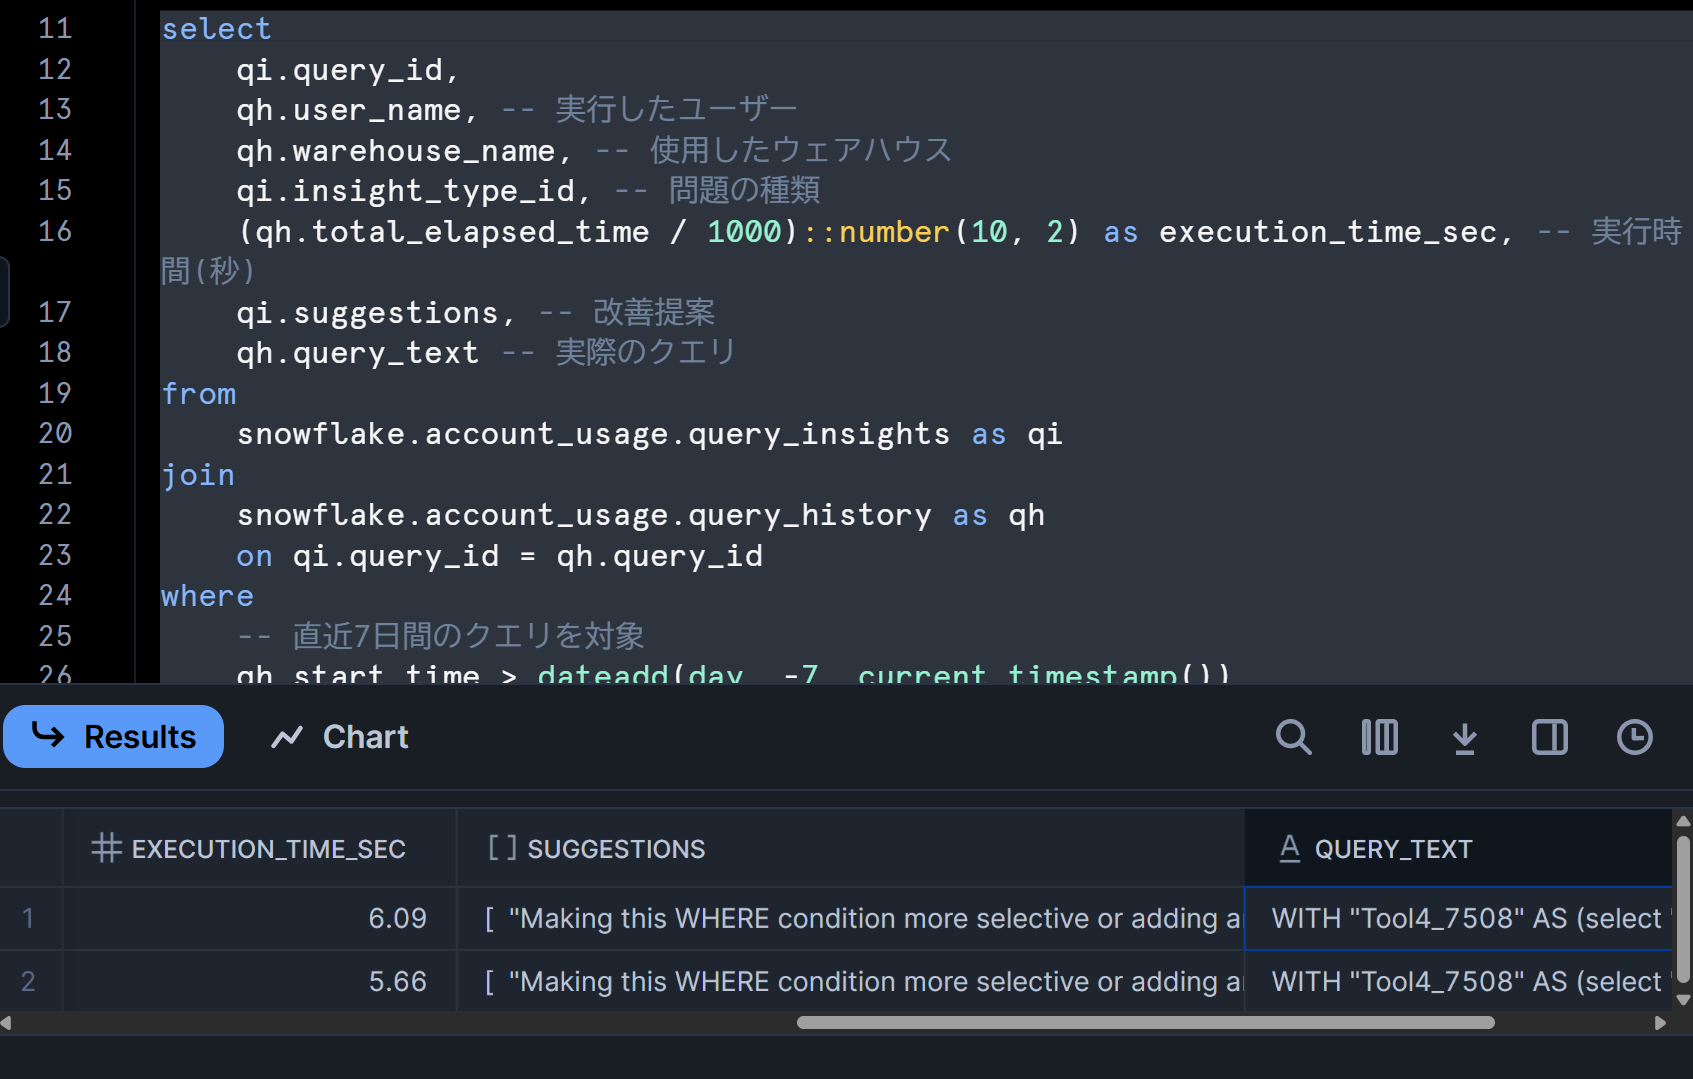Click the 'from' keyword on line 19
The image size is (1693, 1079).
click(199, 394)
